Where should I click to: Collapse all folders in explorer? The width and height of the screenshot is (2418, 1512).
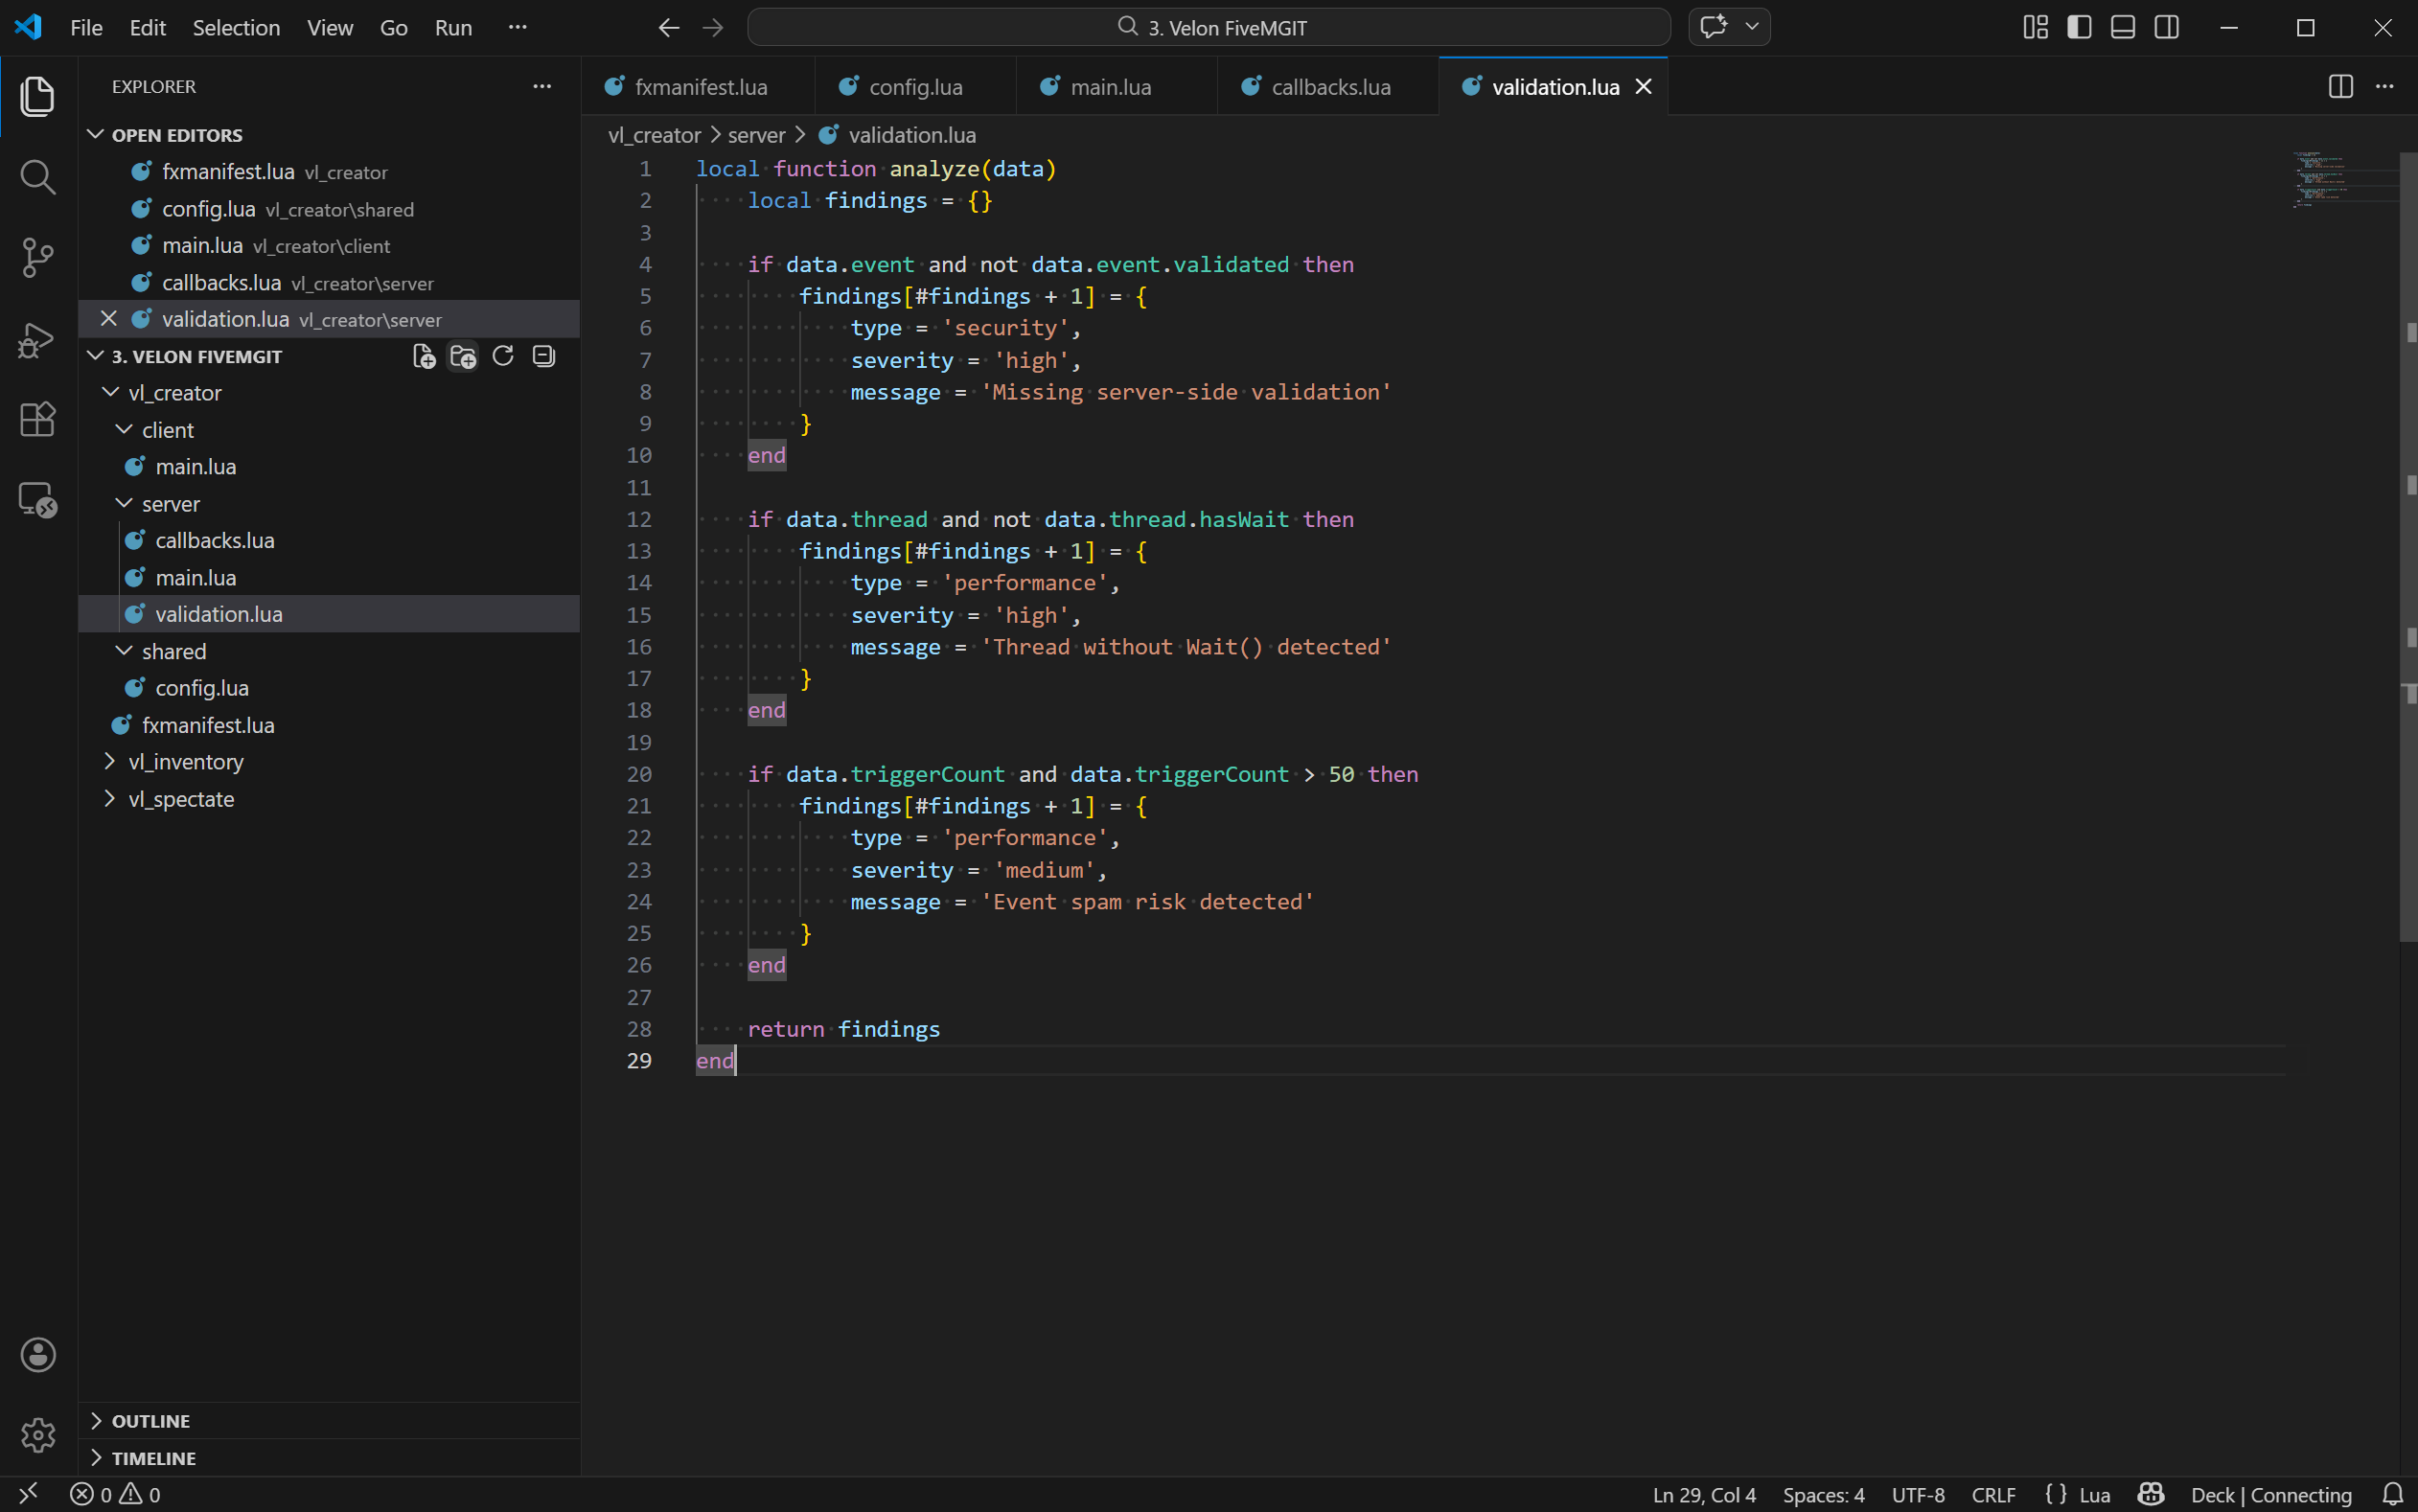tap(543, 356)
